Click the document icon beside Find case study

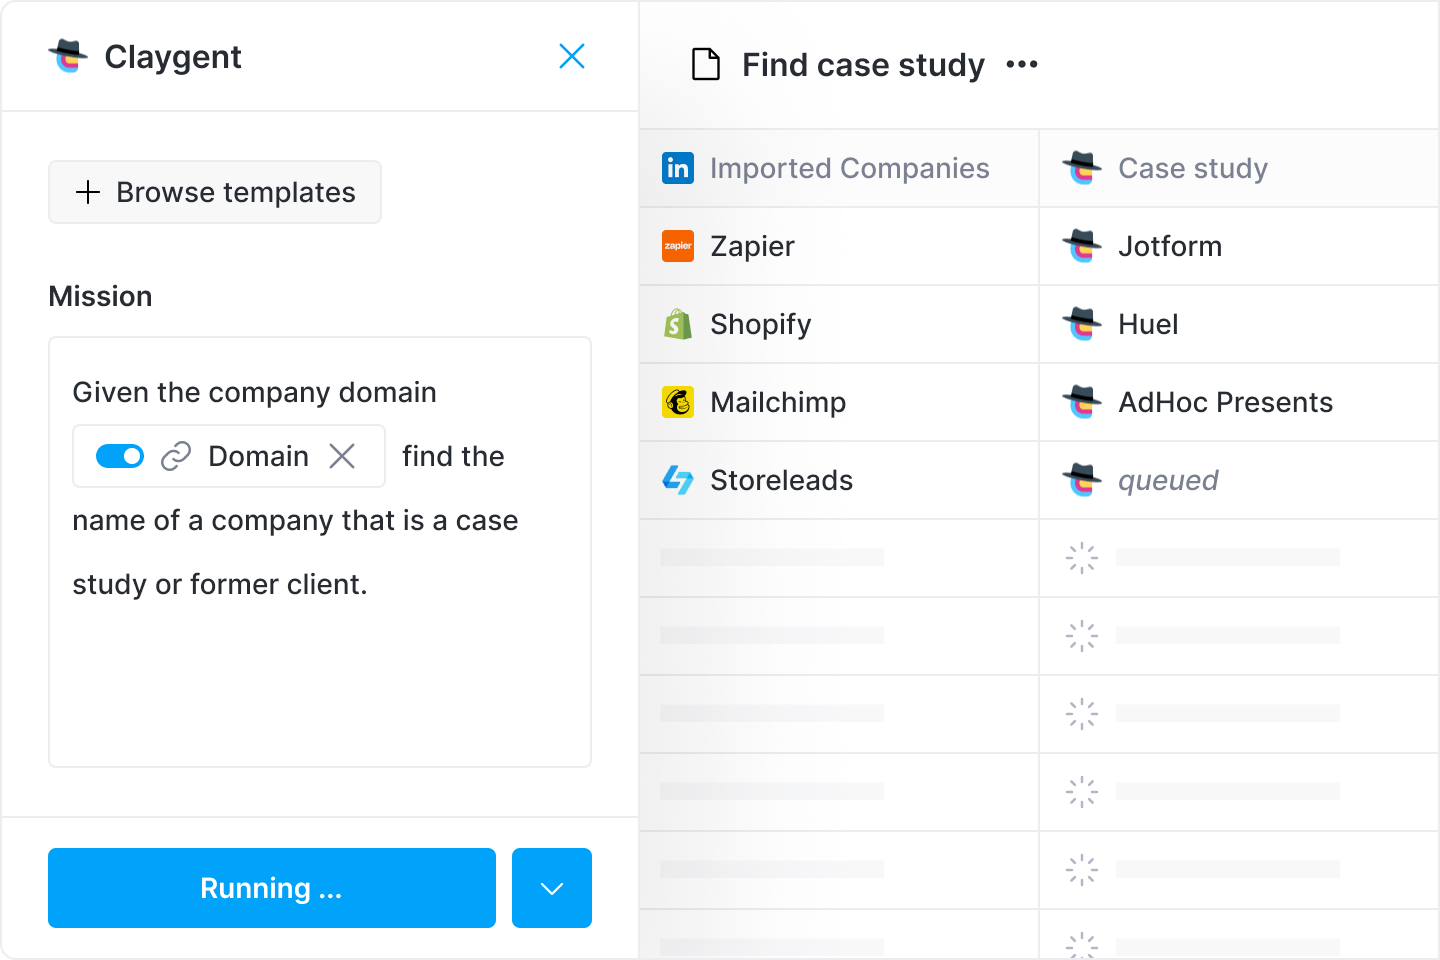click(x=706, y=65)
